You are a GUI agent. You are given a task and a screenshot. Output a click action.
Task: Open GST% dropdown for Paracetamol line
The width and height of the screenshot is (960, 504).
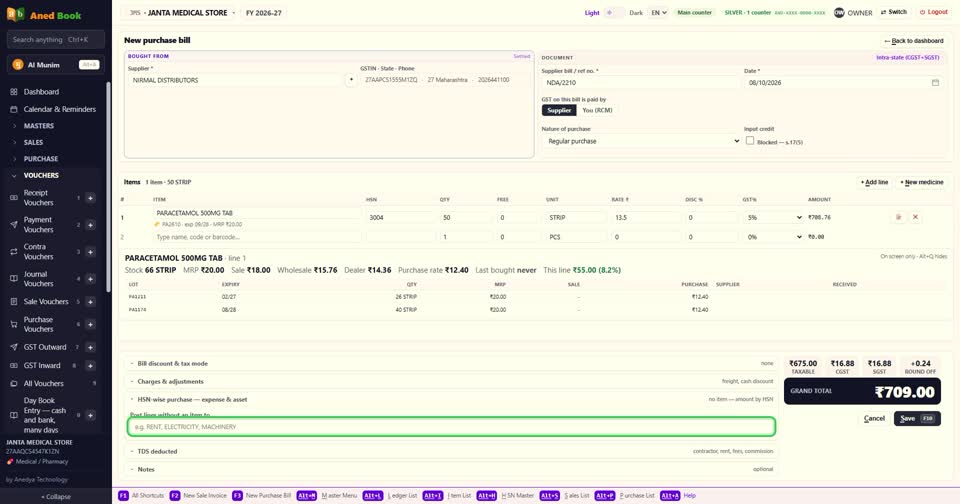[x=774, y=217]
